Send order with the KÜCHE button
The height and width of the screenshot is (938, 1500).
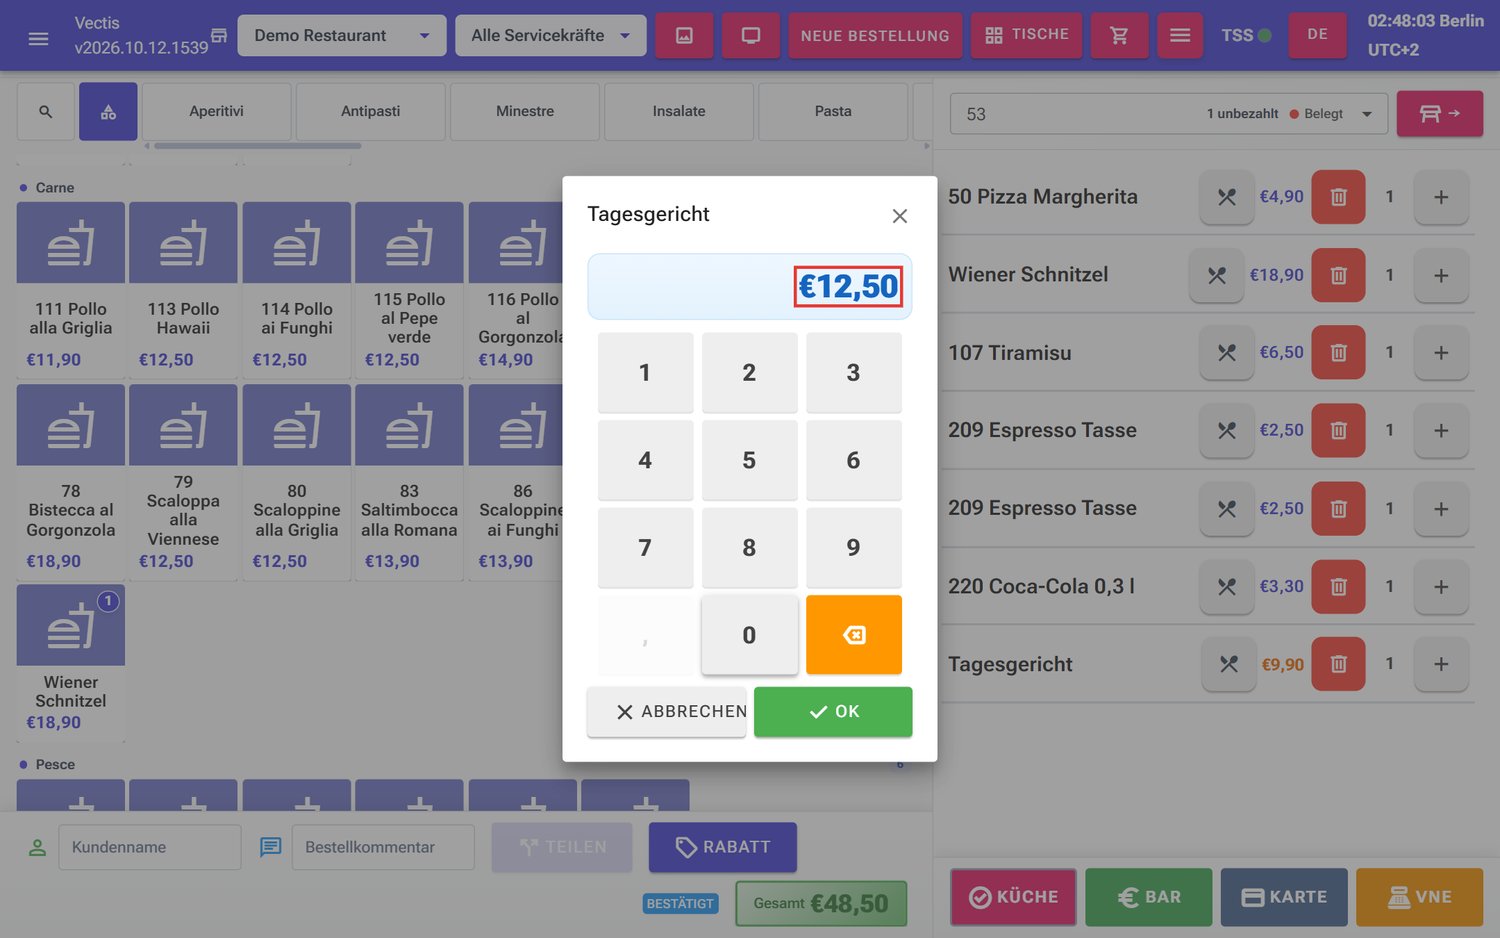point(1013,897)
